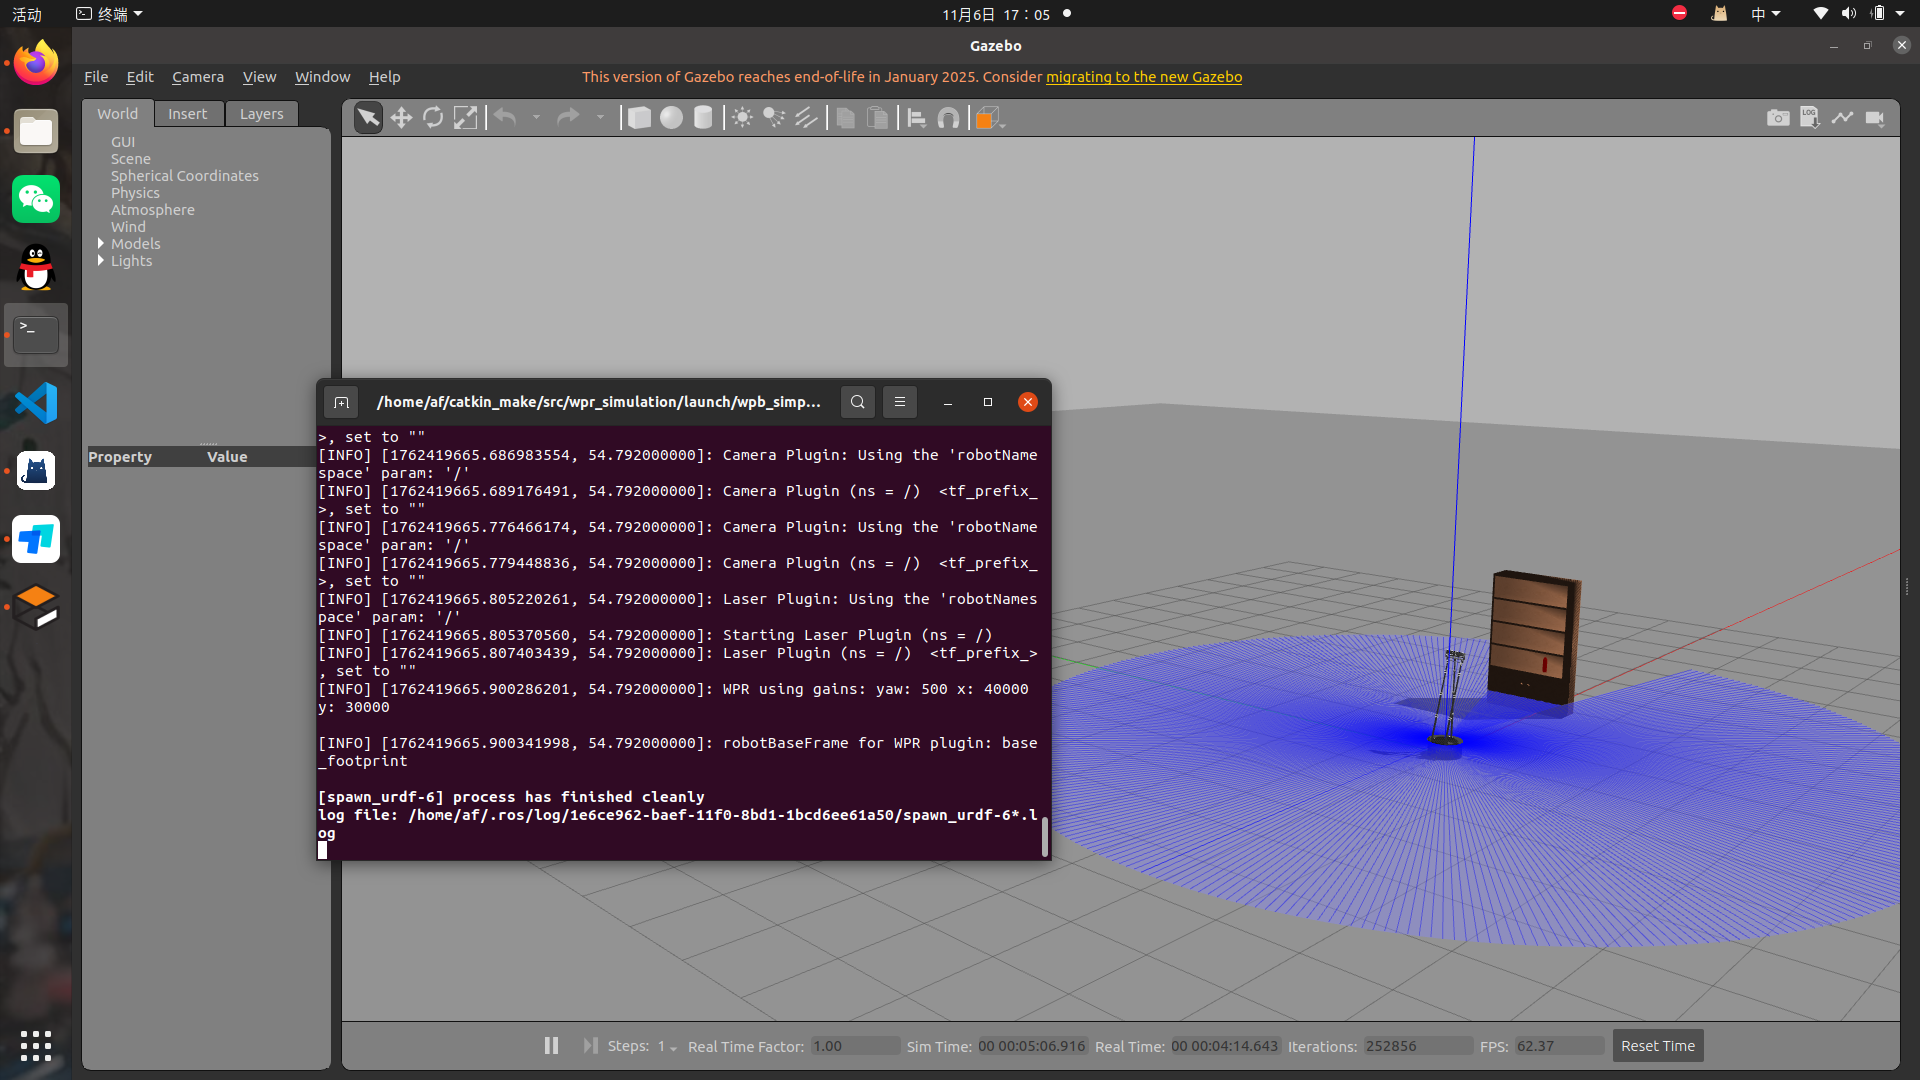Select the Scale mode tool
This screenshot has width=1920, height=1080.
pyautogui.click(x=465, y=118)
